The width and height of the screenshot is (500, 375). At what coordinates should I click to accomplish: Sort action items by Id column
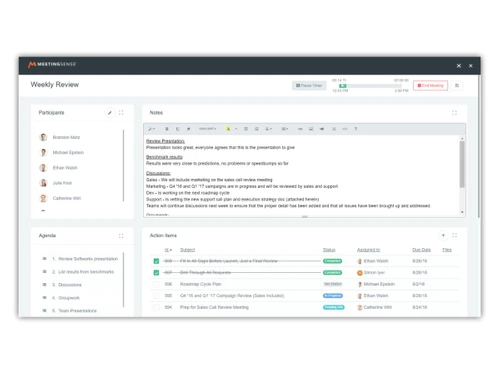point(168,250)
